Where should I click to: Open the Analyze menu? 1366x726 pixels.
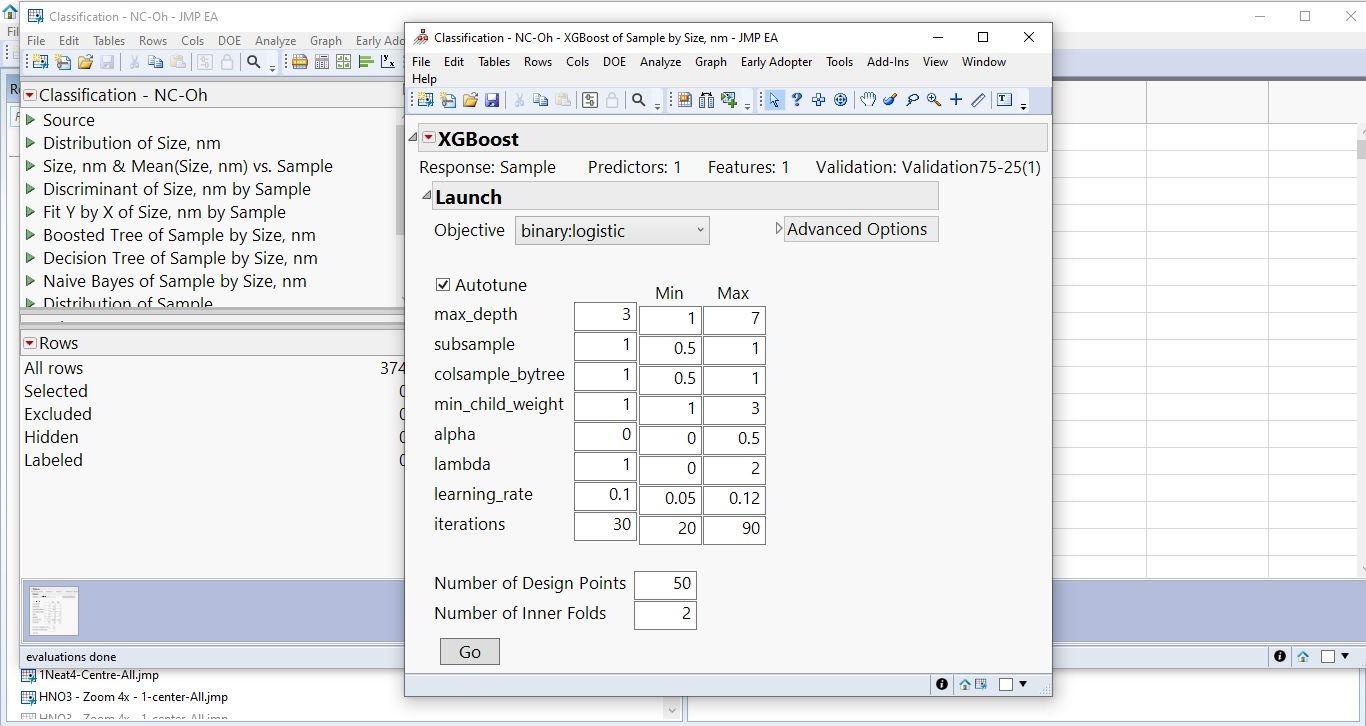pos(659,61)
